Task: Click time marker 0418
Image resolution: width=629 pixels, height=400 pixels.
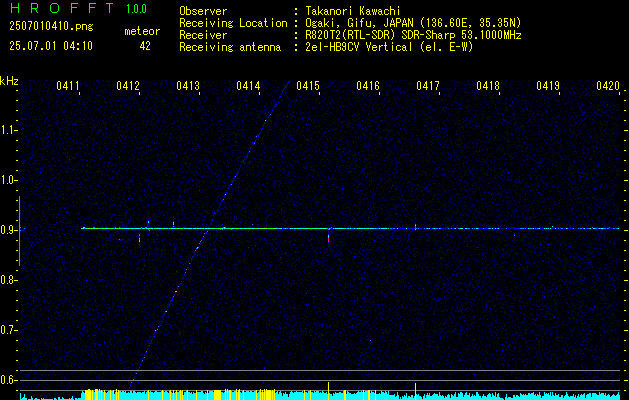Action: click(x=488, y=86)
